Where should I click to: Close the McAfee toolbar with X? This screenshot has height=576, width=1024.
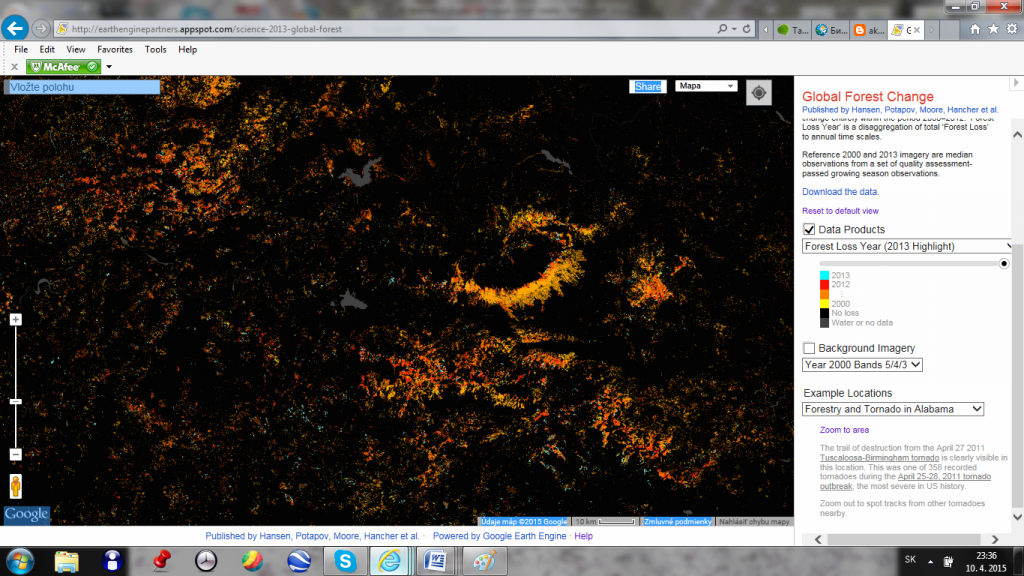coord(14,67)
